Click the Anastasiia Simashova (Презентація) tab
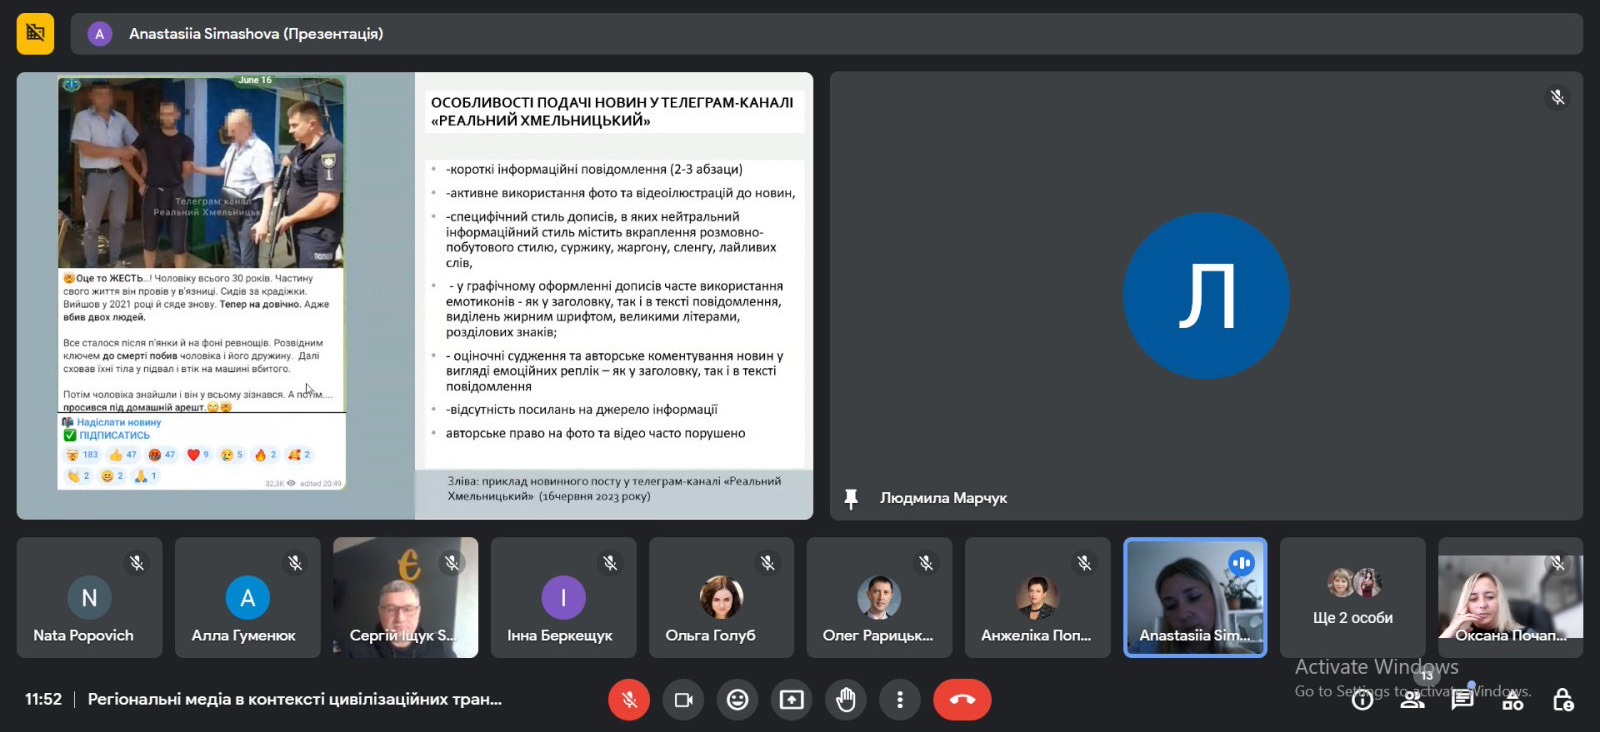 coord(255,34)
